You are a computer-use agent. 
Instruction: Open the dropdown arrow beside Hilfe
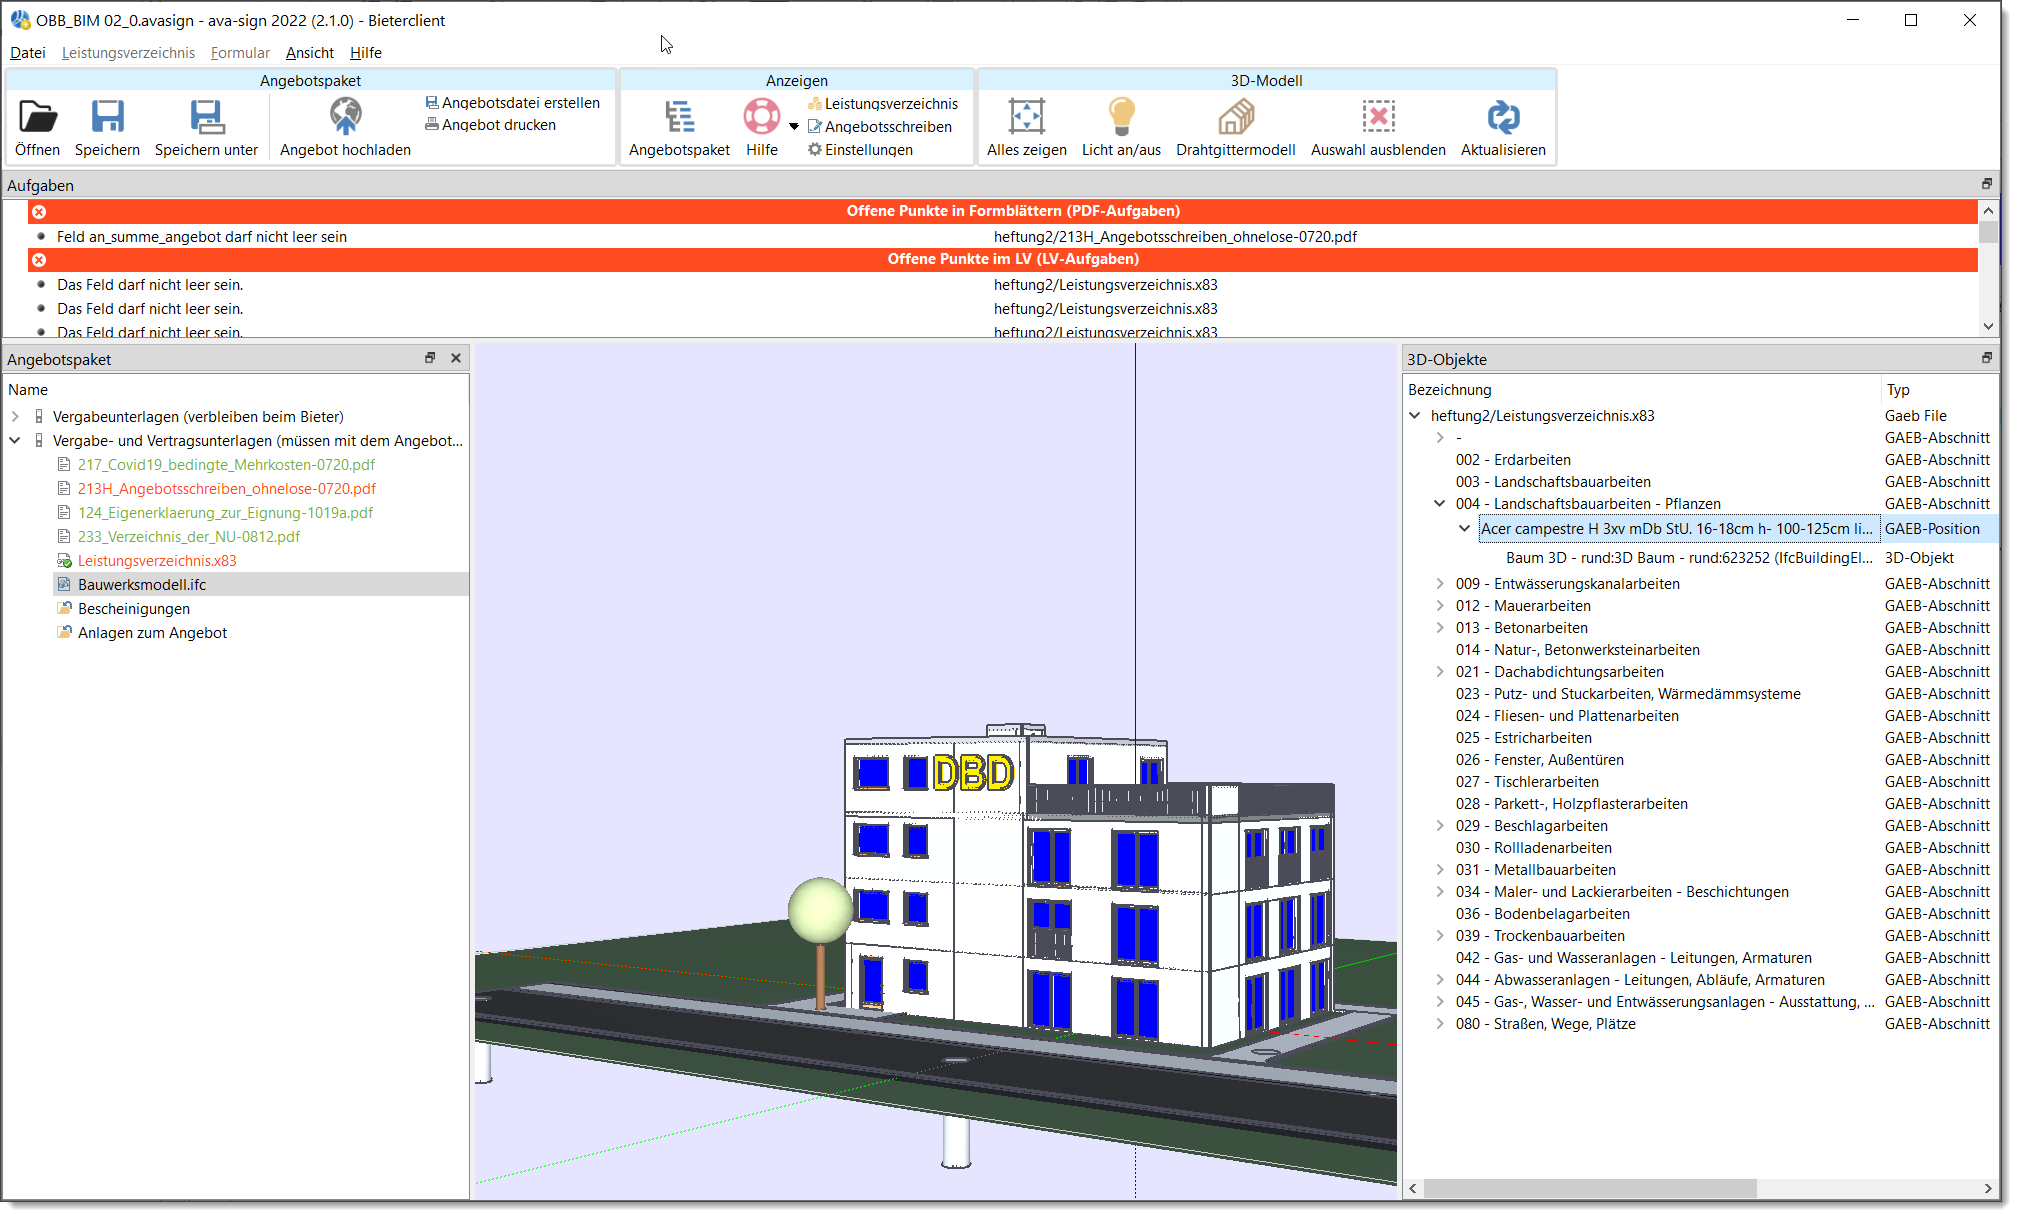(794, 127)
